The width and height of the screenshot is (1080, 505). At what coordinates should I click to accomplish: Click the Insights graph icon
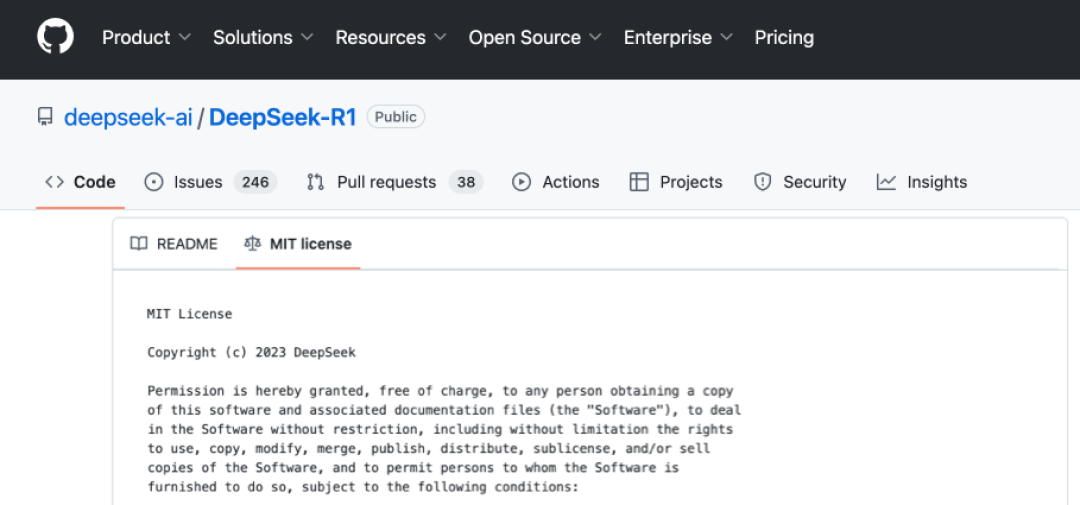coord(886,182)
